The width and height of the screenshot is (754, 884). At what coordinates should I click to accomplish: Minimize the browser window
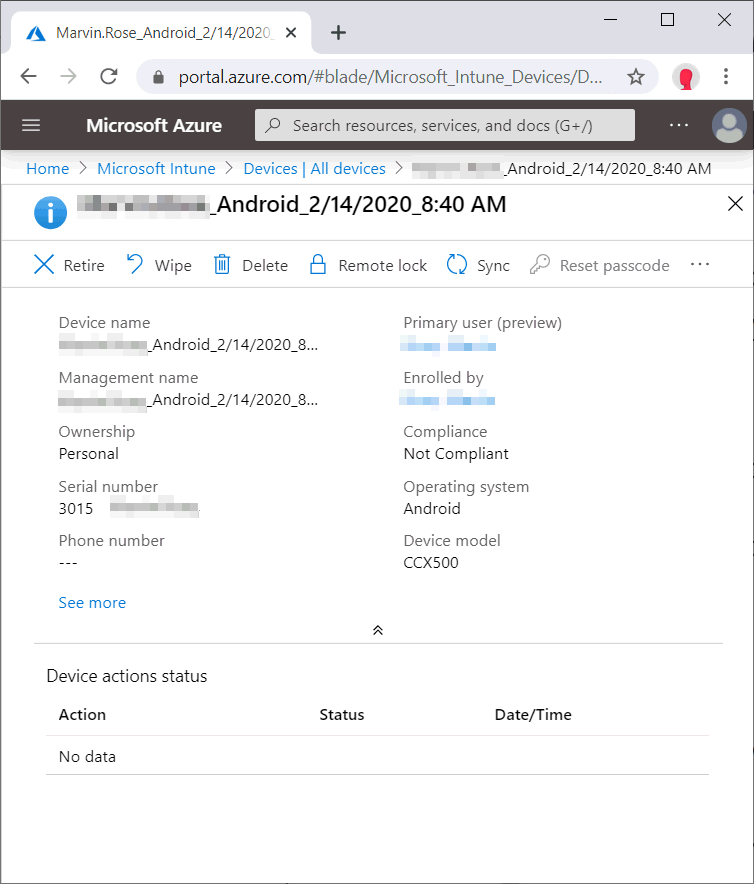(x=610, y=20)
